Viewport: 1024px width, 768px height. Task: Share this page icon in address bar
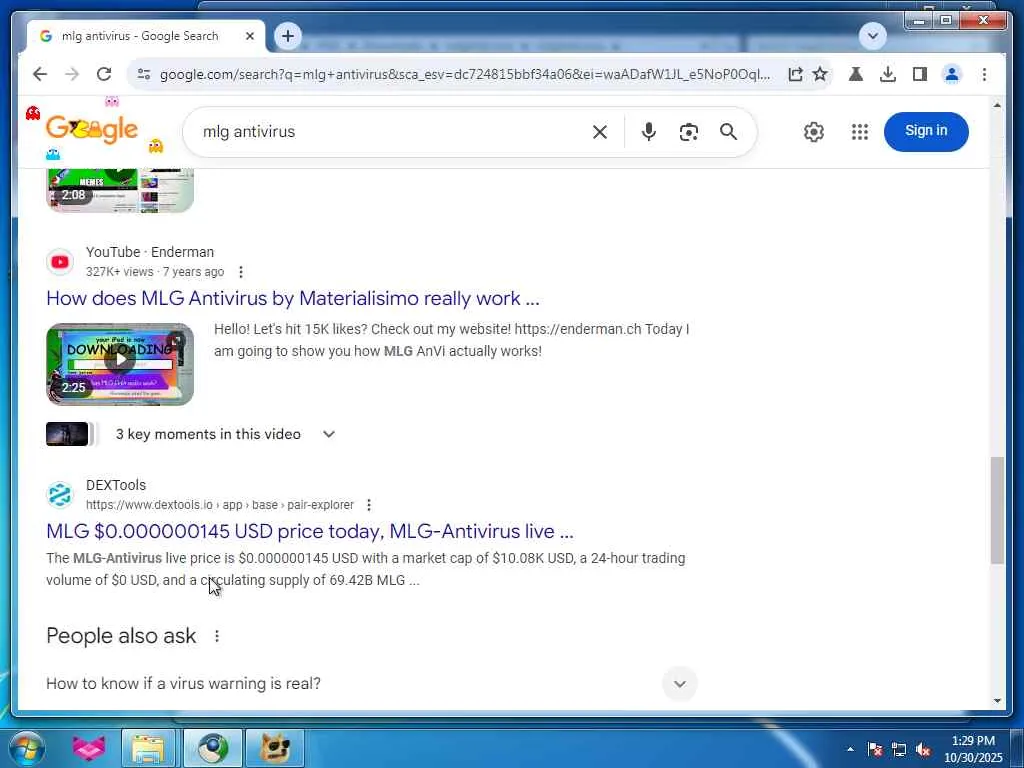click(x=795, y=74)
